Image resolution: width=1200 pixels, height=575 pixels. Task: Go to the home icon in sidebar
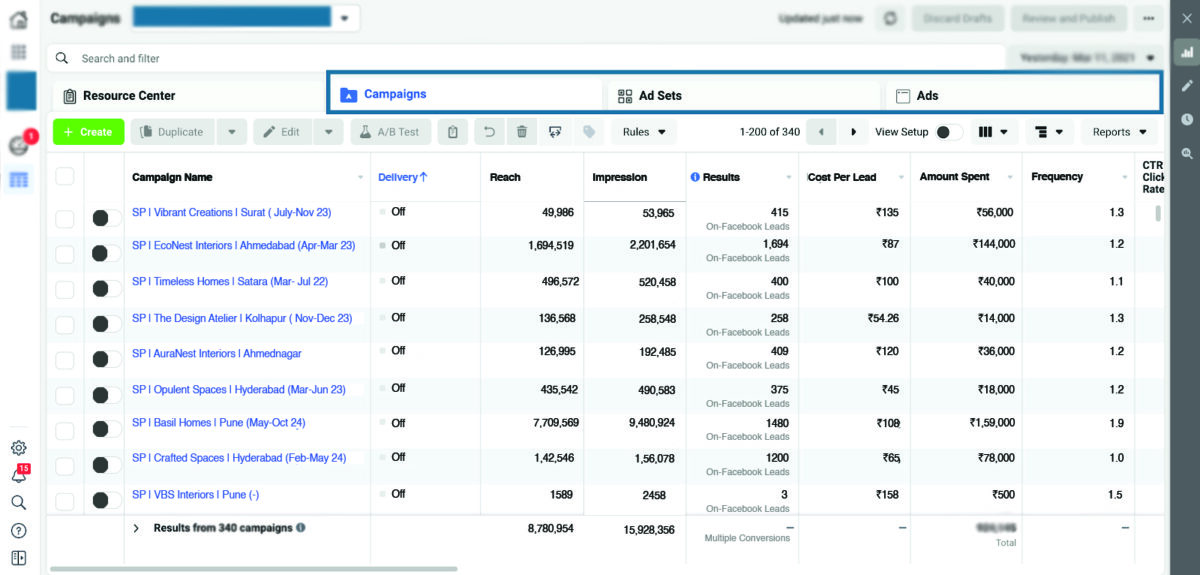[x=18, y=19]
